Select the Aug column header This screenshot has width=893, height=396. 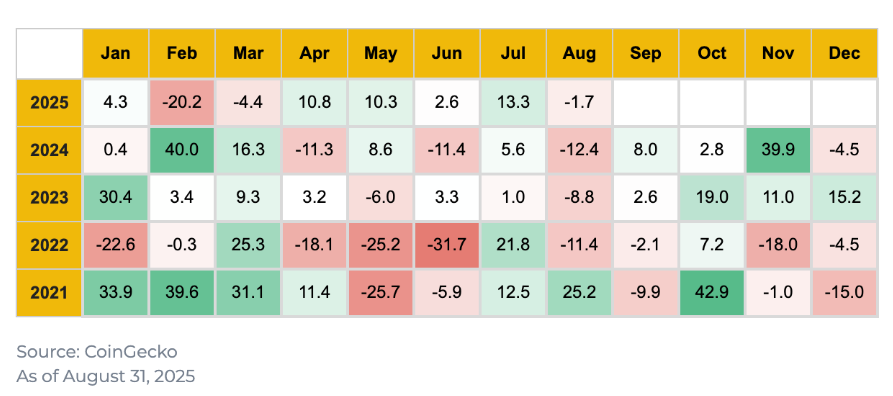pos(579,54)
